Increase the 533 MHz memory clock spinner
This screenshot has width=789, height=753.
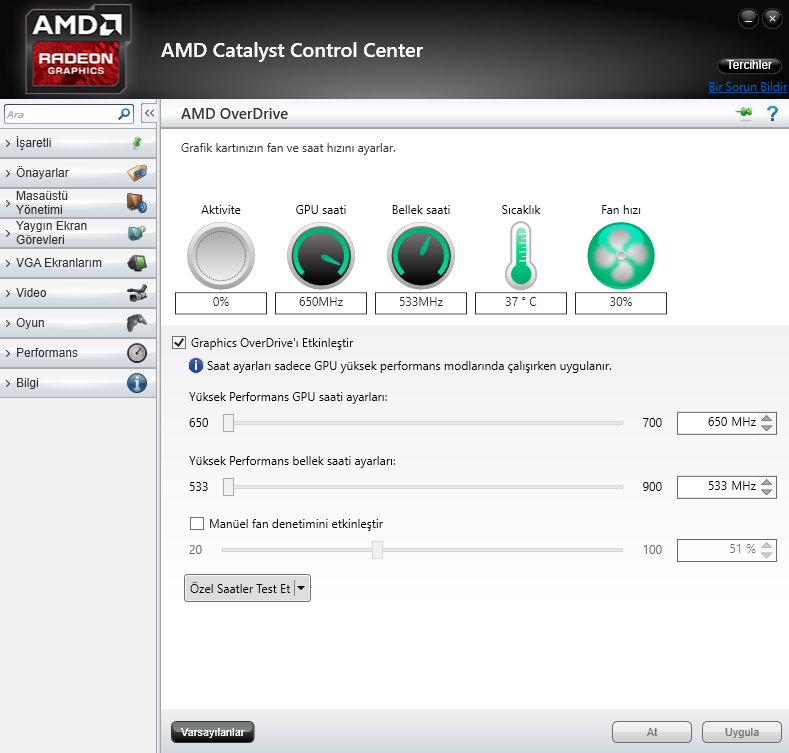pyautogui.click(x=766, y=482)
